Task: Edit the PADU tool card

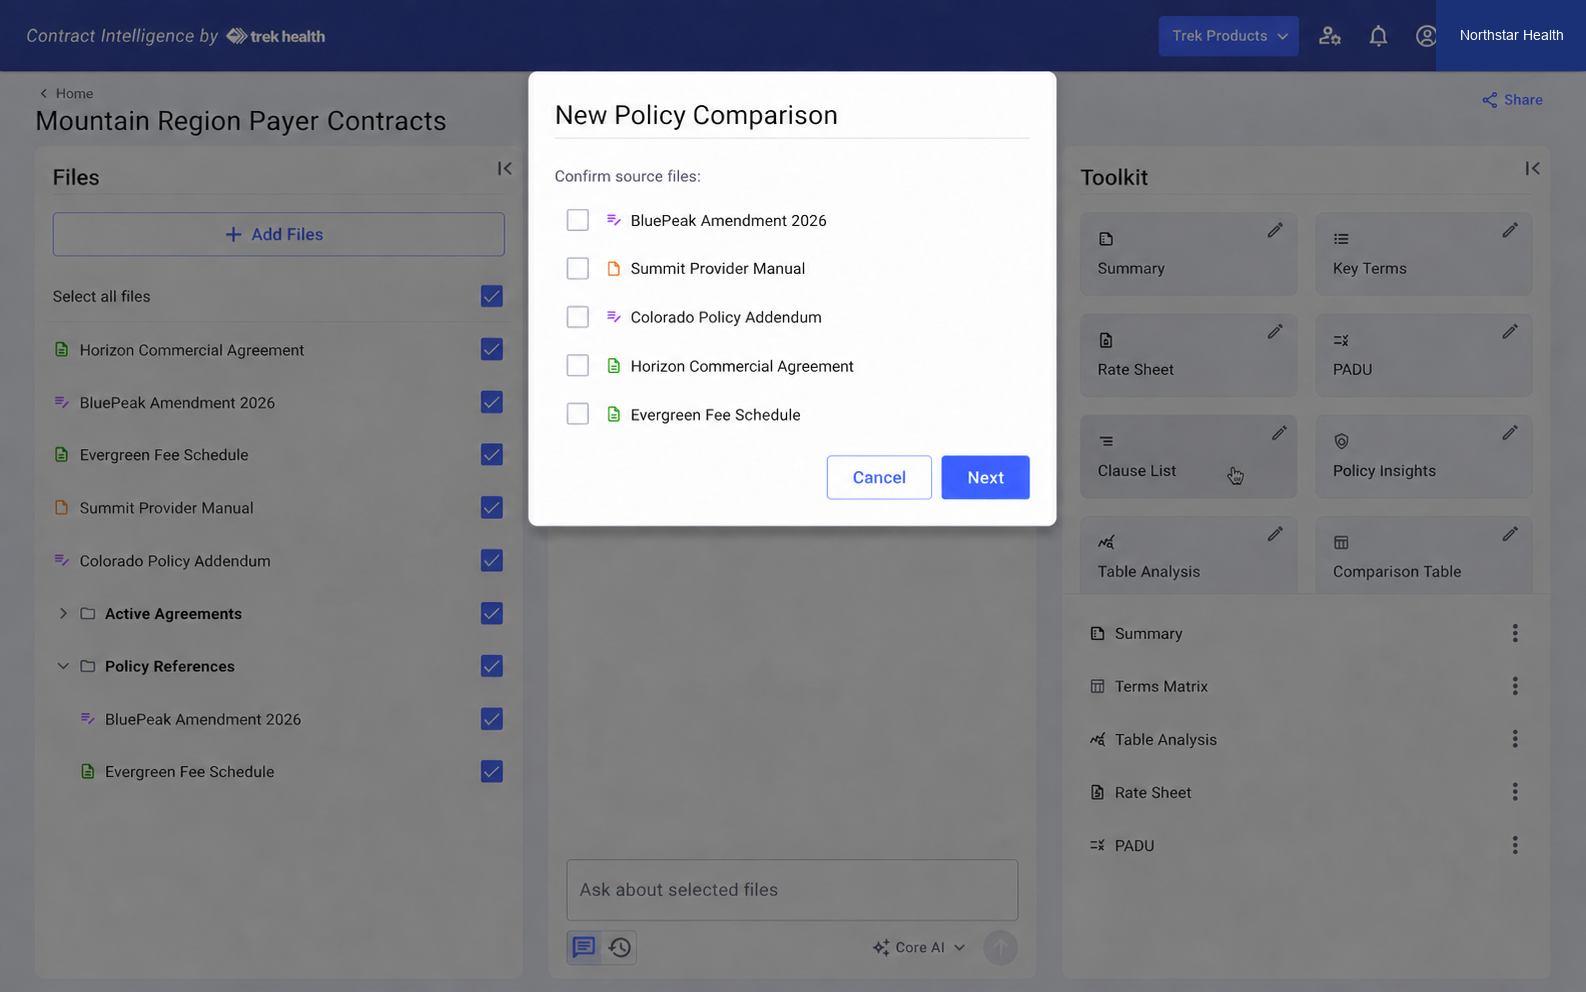Action: click(1510, 332)
